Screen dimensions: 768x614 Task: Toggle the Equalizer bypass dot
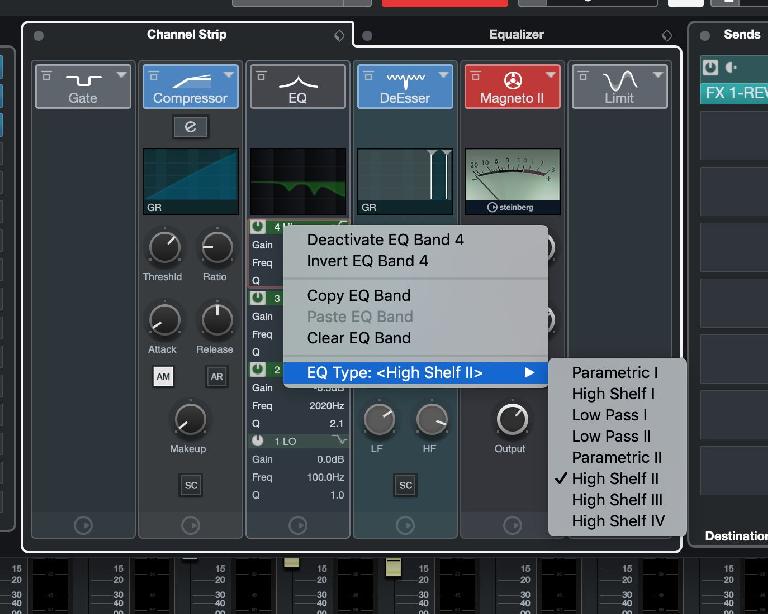click(367, 35)
